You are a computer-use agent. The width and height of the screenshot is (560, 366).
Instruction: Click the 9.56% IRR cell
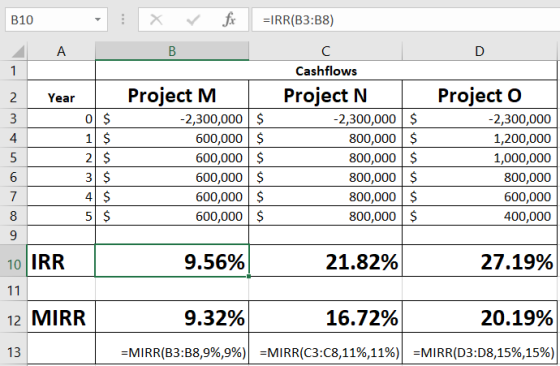[172, 261]
